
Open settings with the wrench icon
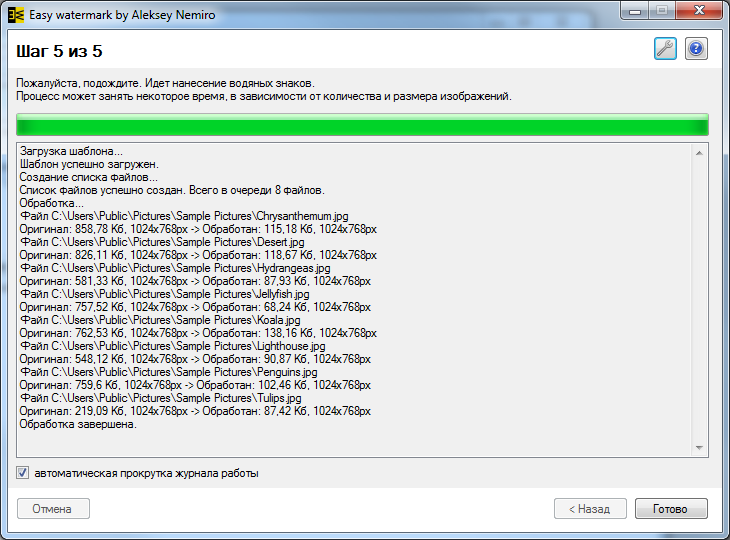coord(665,49)
